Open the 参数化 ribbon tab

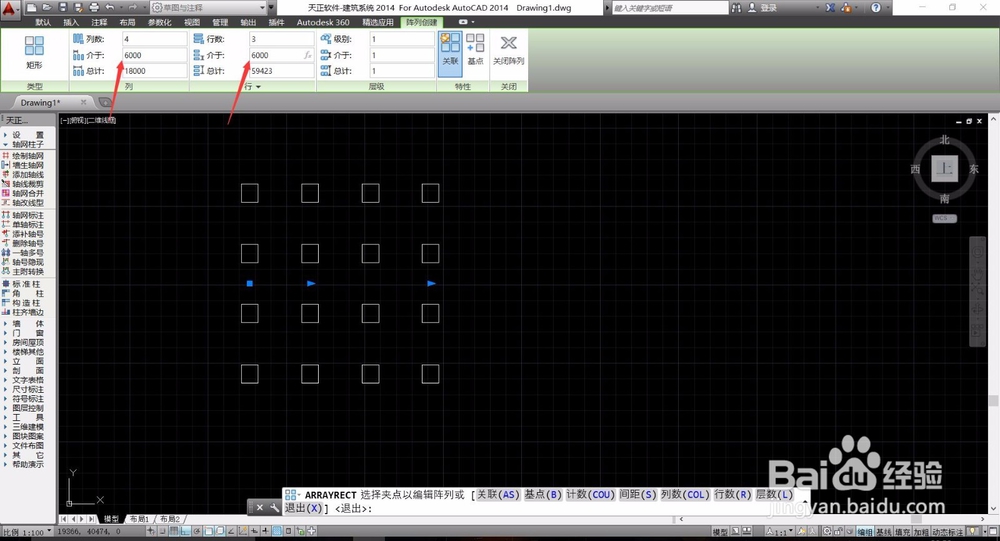point(159,22)
